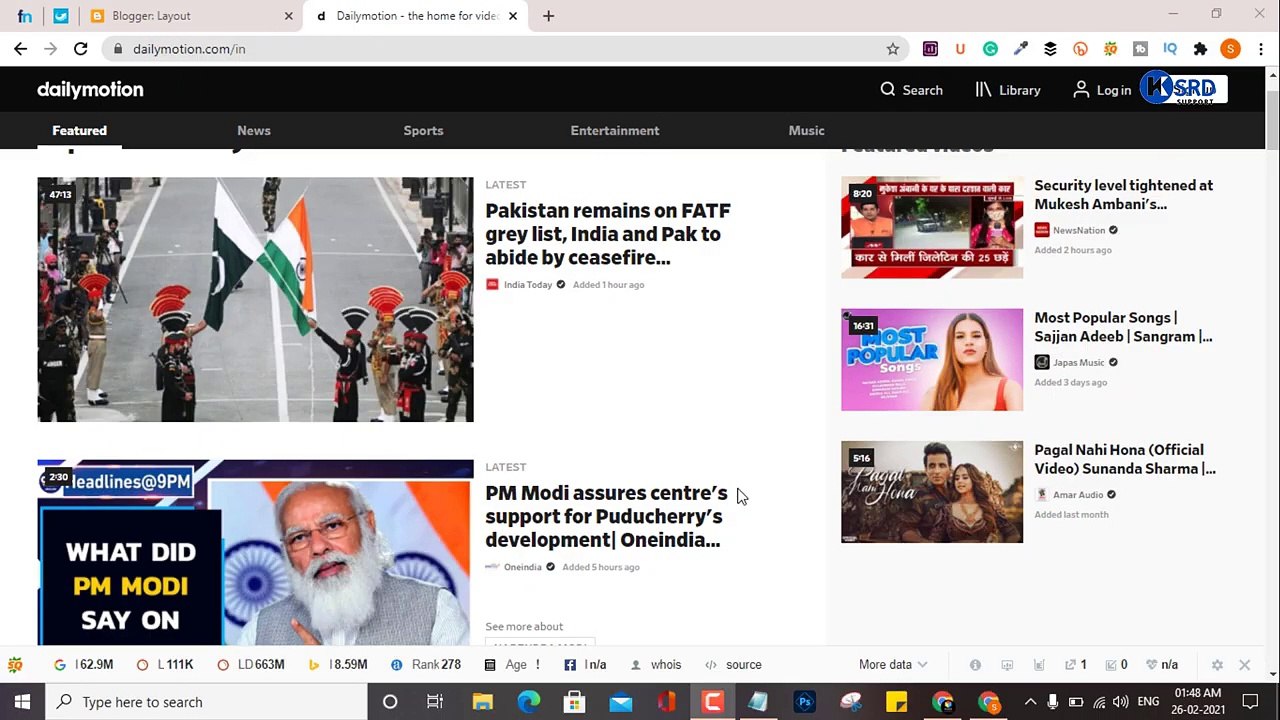The height and width of the screenshot is (720, 1280).
Task: Launch Microsoft Edge from the taskbar
Action: click(528, 702)
